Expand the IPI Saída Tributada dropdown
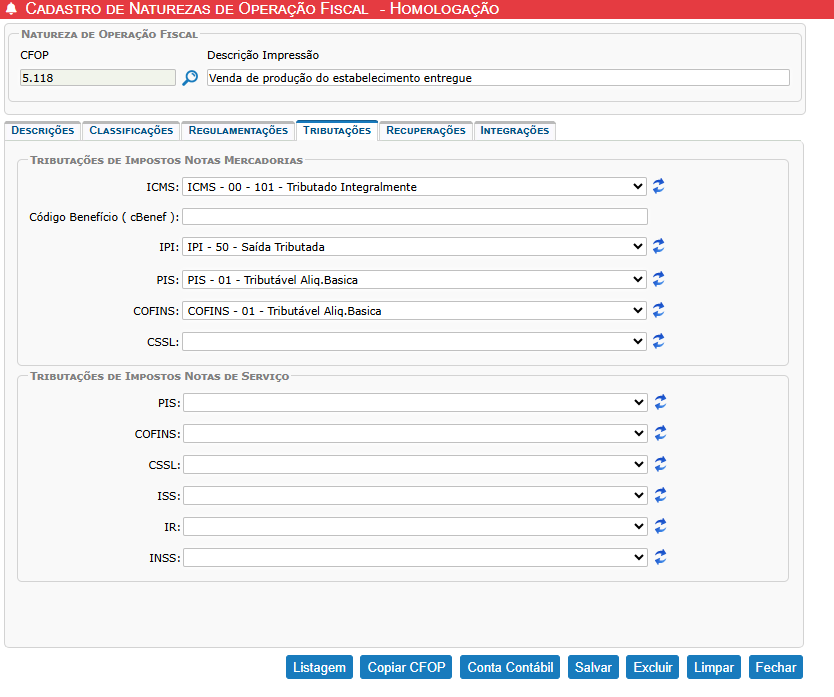The image size is (834, 697). [x=415, y=247]
